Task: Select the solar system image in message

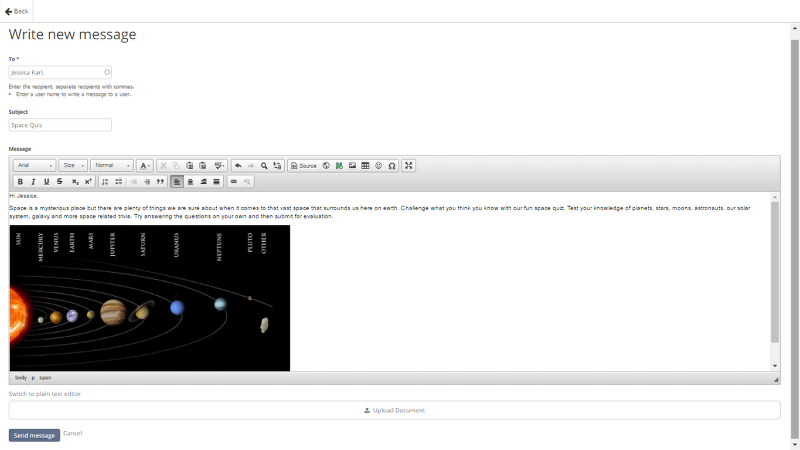Action: (149, 298)
